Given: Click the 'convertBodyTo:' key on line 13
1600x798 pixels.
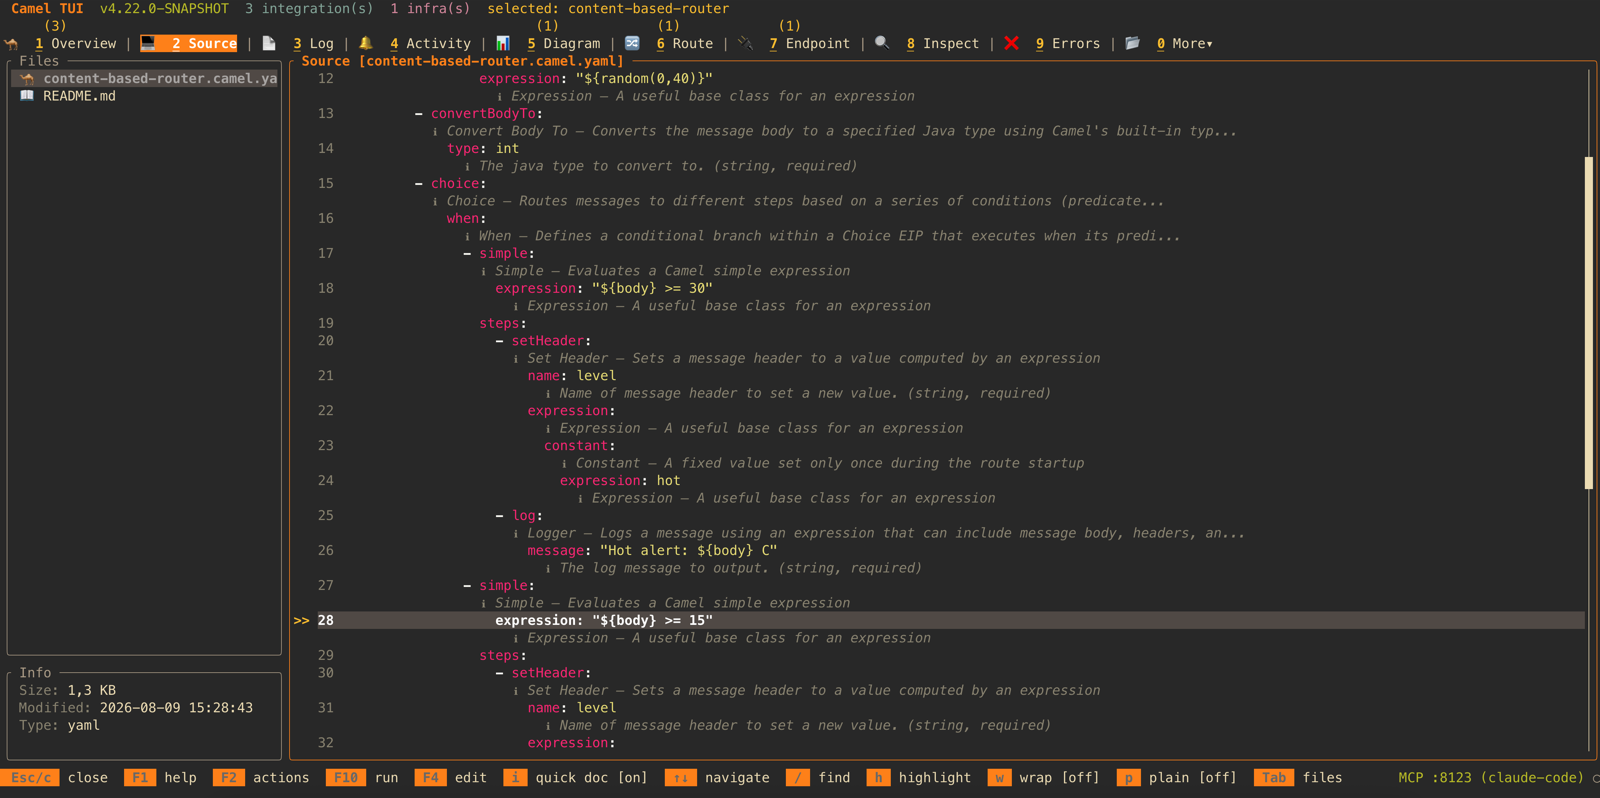Looking at the screenshot, I should pos(487,114).
